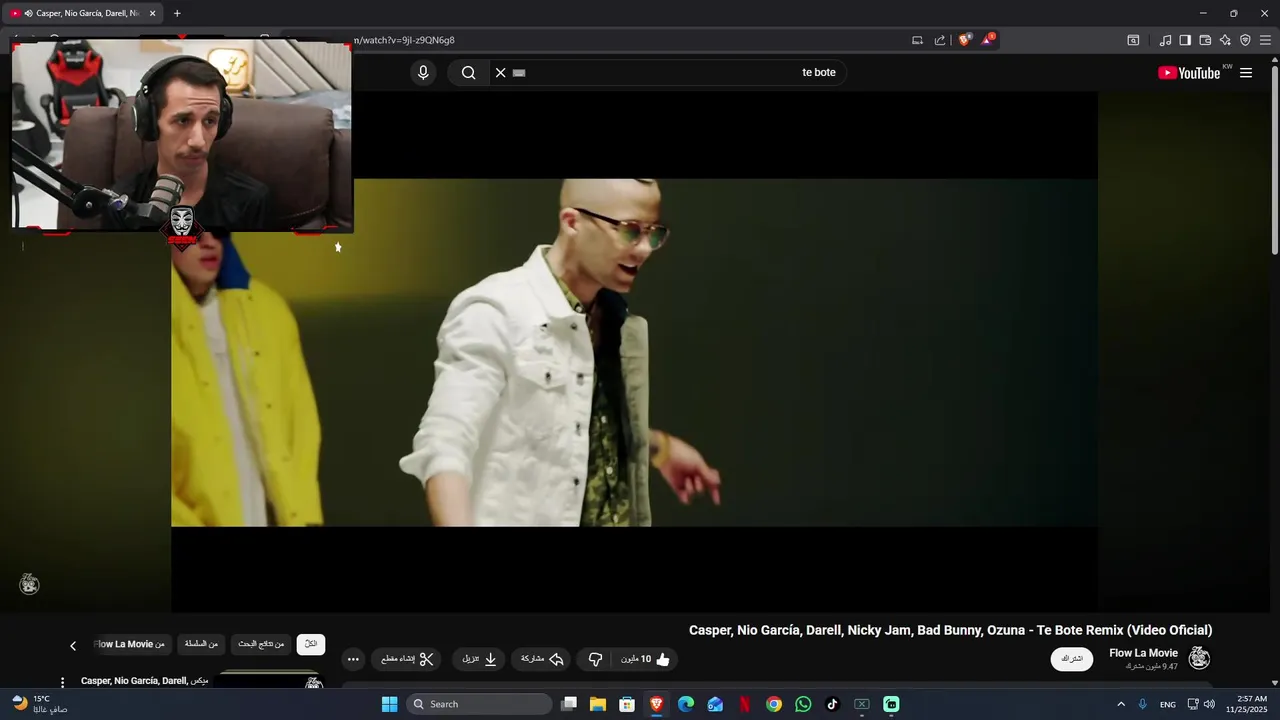Click the subscribe (اشتراك) button

pos(1071,659)
